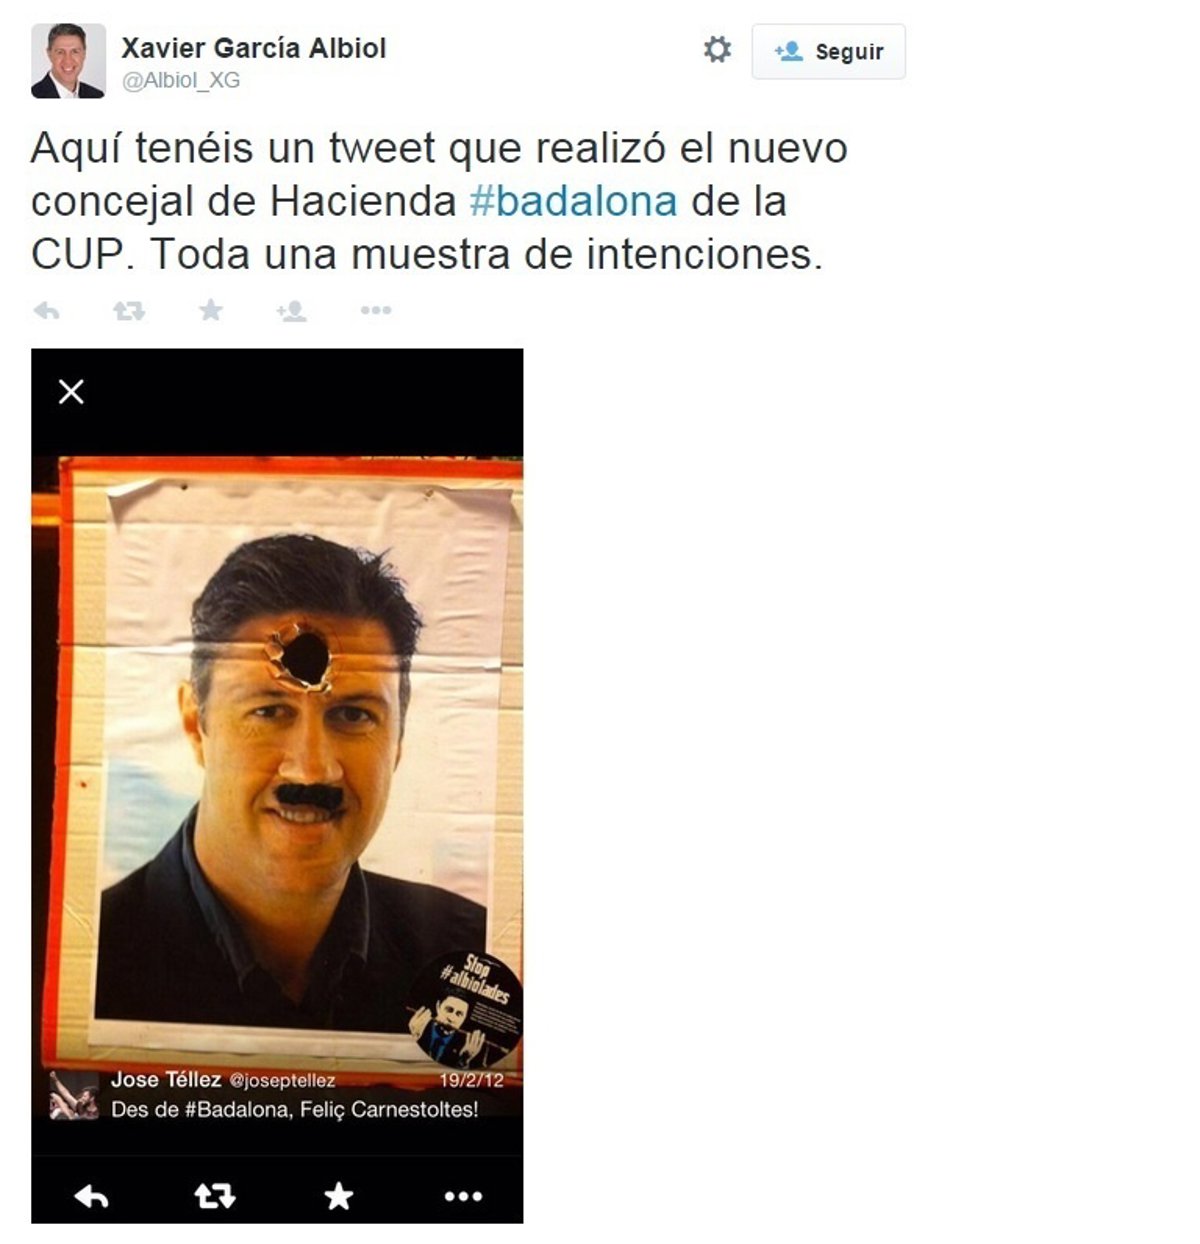Favorite the tweet with the gray star
The image size is (1200, 1244).
pyautogui.click(x=211, y=310)
